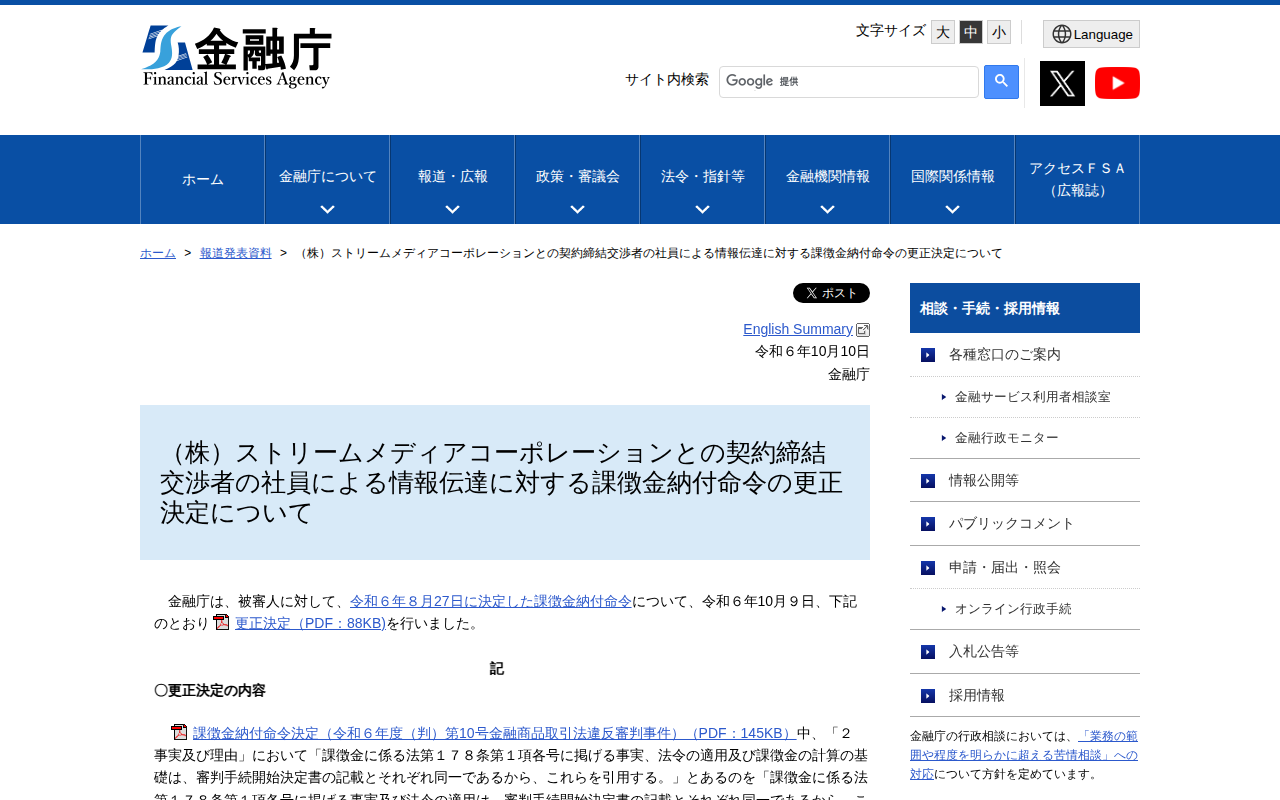1280x800 pixels.
Task: Click the 金融機関情報 nav label
Action: click(x=828, y=177)
